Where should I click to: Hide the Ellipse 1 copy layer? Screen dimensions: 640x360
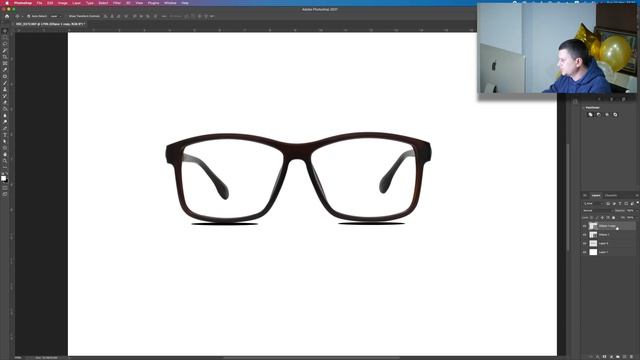click(584, 226)
